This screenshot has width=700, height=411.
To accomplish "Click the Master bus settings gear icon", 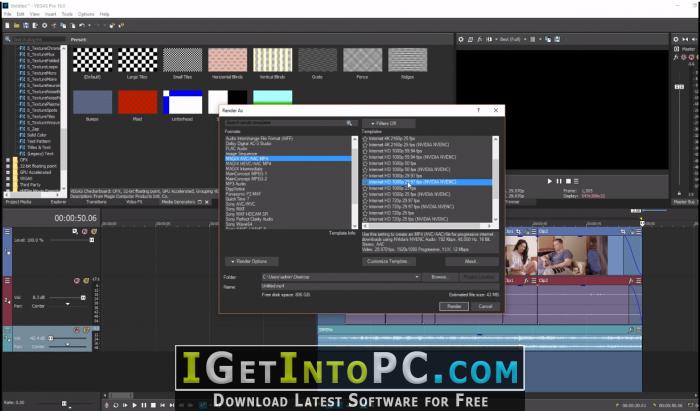I will 676,39.
